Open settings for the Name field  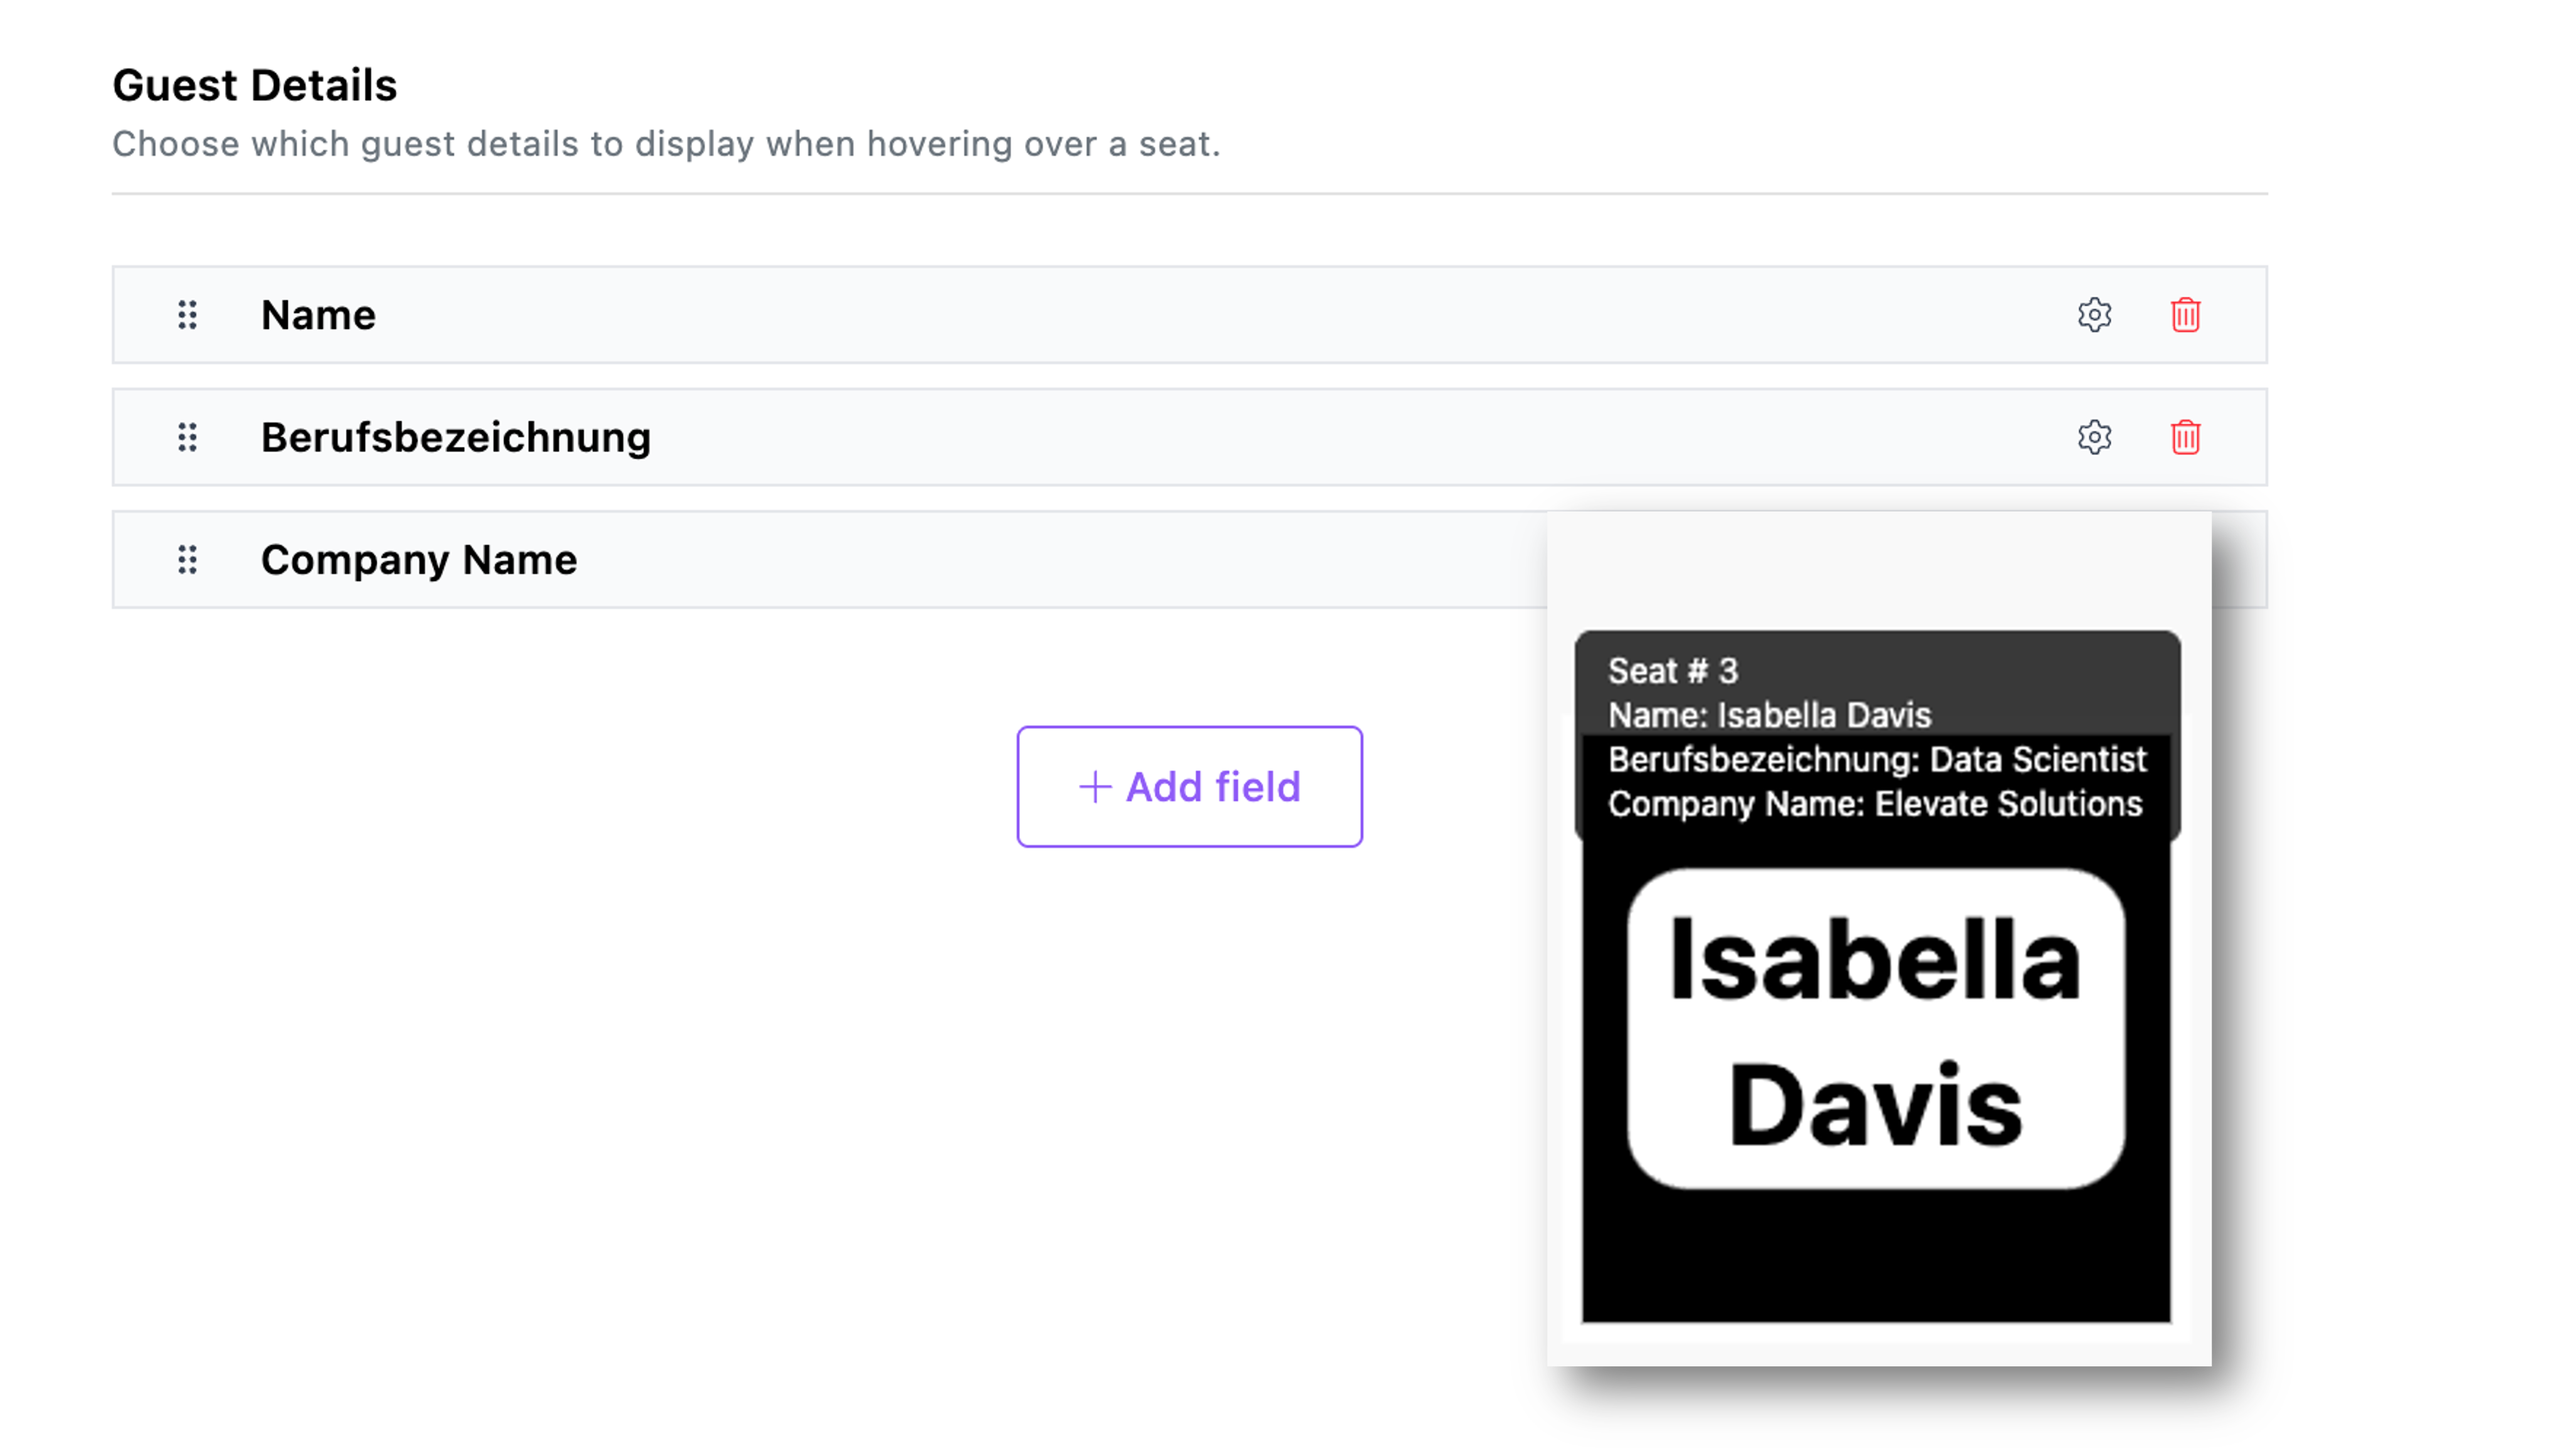[2095, 315]
